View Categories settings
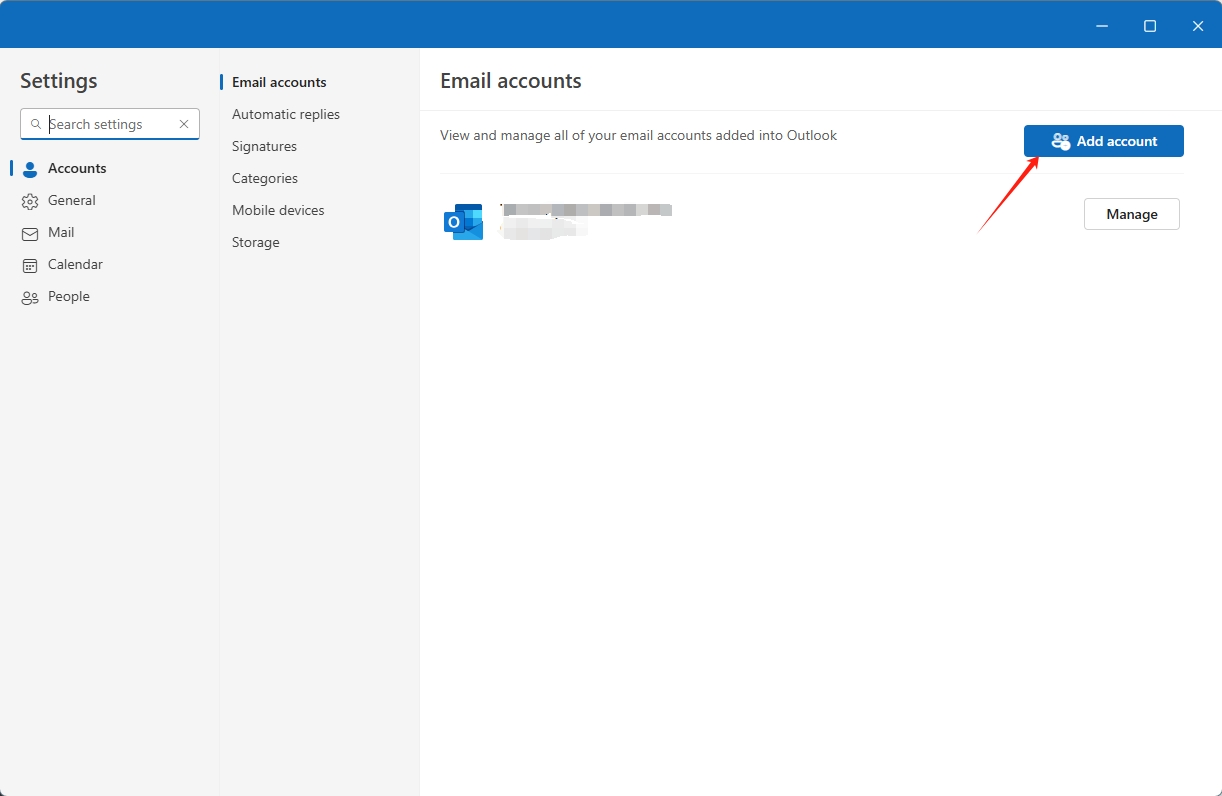Screen dimensions: 1222x796 [264, 178]
